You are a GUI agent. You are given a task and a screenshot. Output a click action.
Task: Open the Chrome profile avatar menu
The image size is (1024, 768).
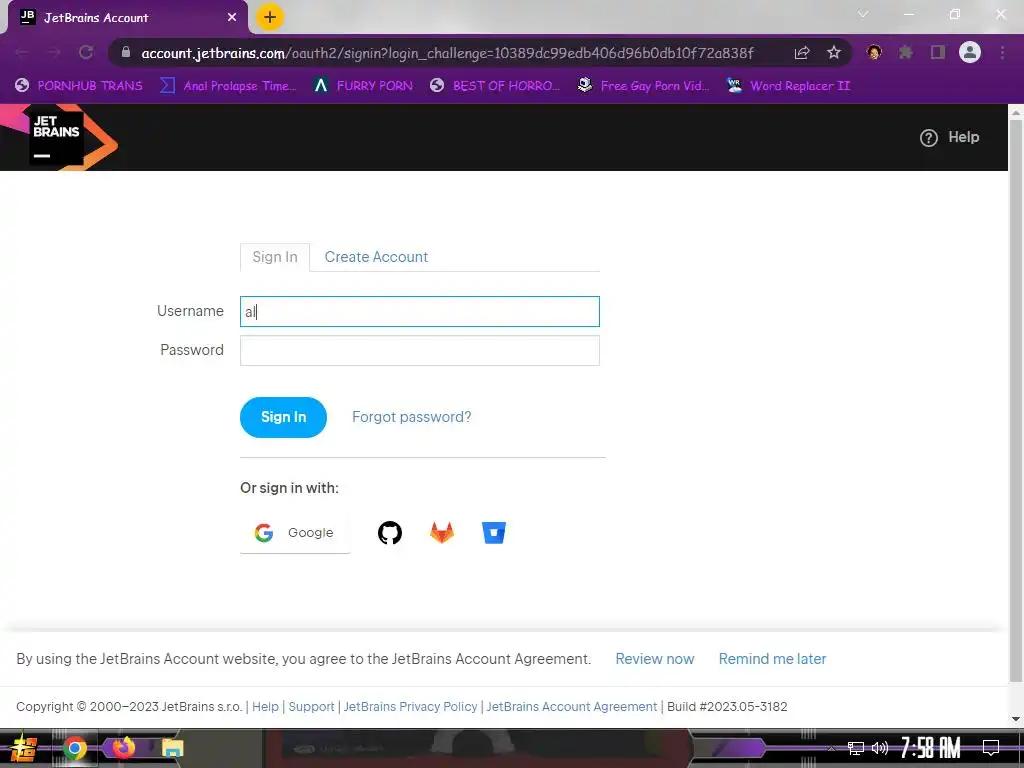pyautogui.click(x=970, y=52)
